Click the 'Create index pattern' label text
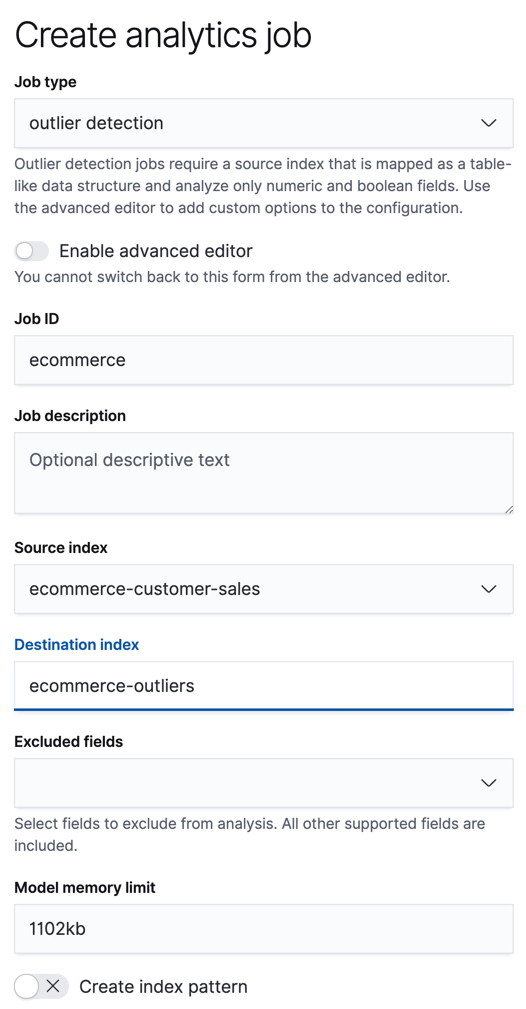The image size is (526, 1009). (163, 986)
